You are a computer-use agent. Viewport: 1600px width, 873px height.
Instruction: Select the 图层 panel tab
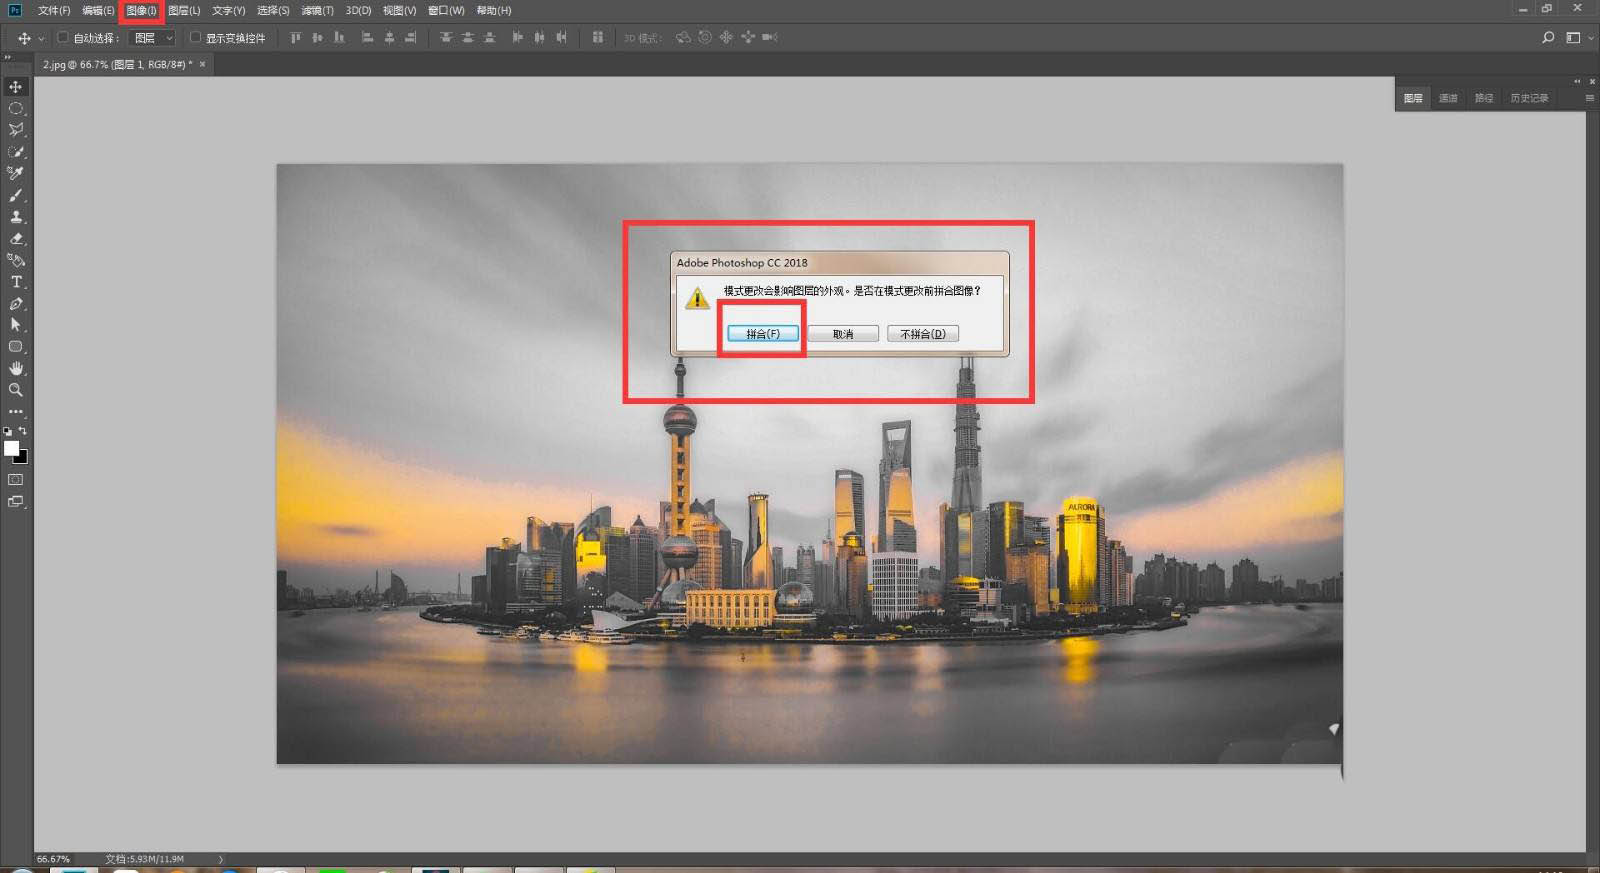coord(1413,98)
